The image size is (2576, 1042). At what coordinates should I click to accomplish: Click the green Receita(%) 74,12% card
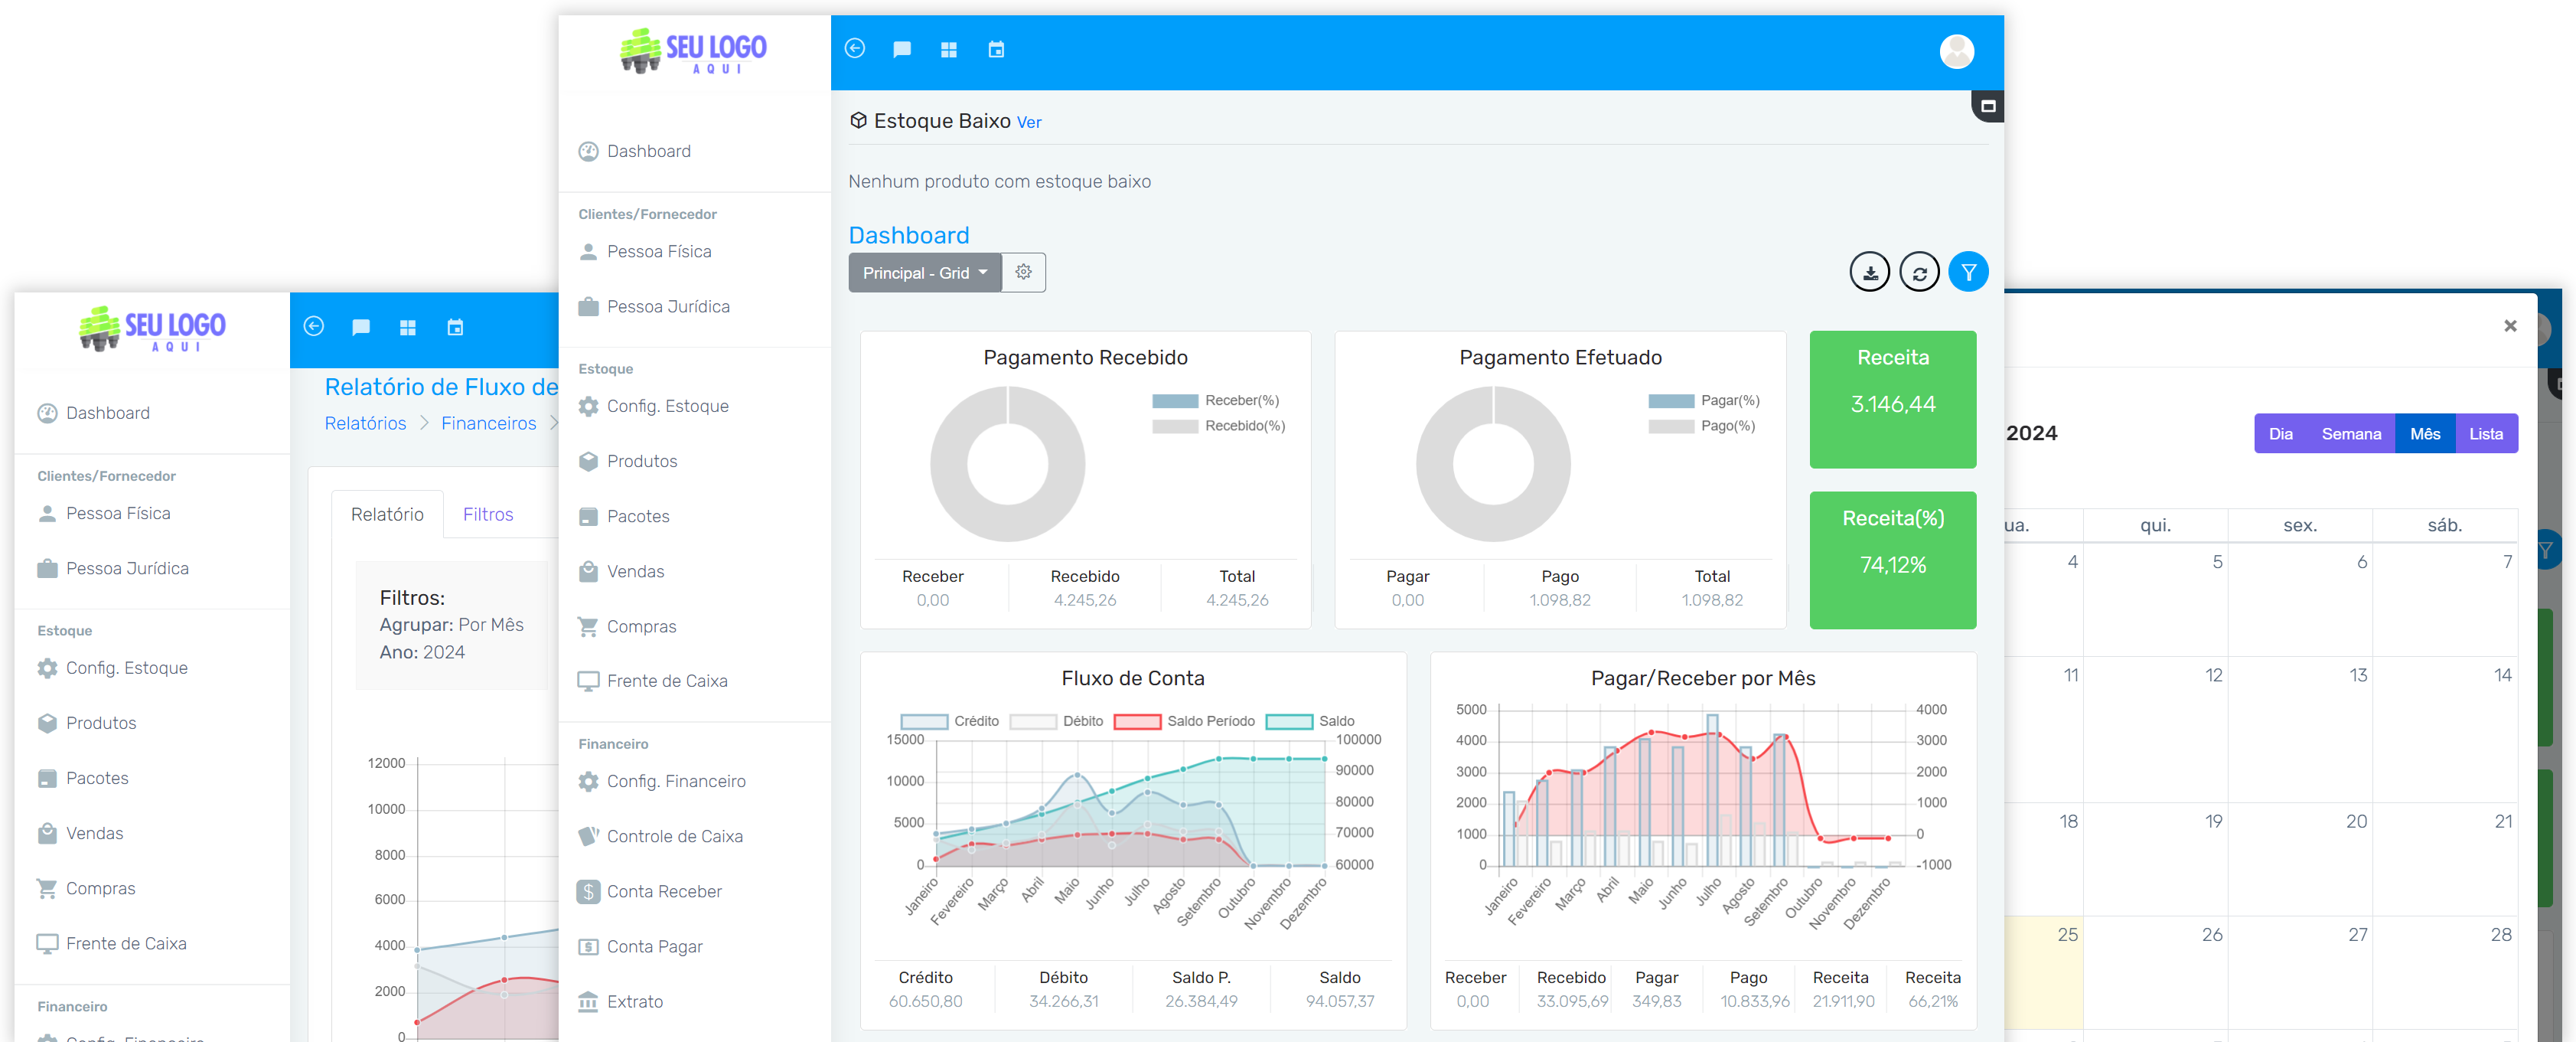(x=1892, y=560)
